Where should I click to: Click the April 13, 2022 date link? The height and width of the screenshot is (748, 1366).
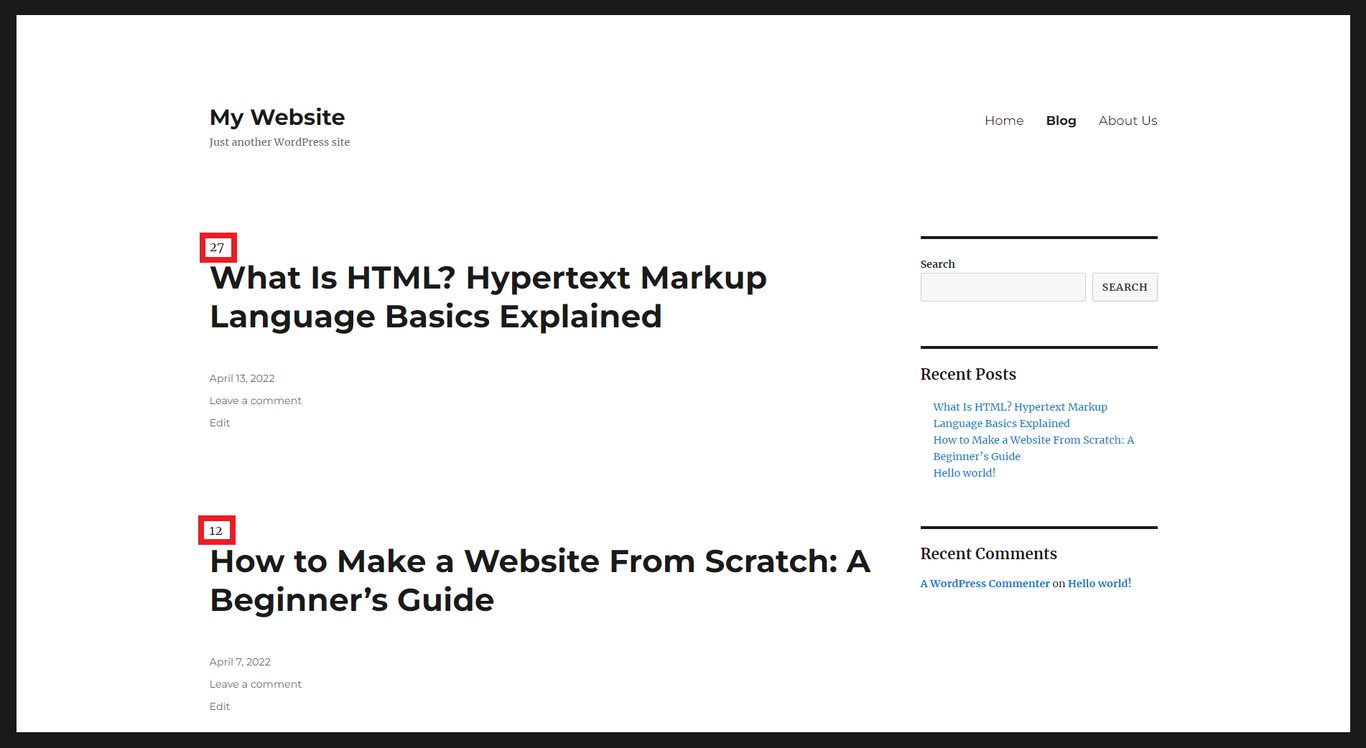(x=241, y=378)
